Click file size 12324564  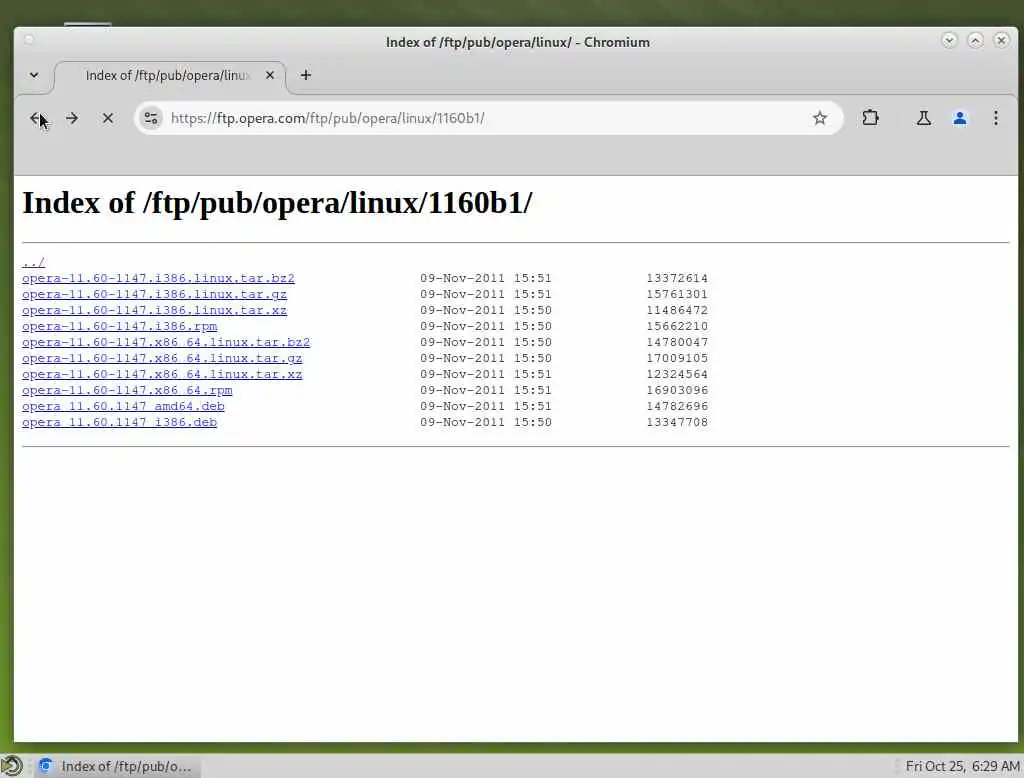click(677, 374)
